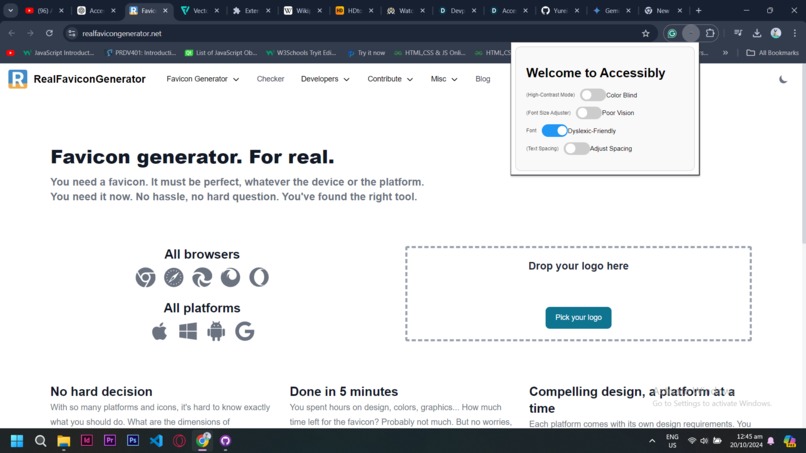Screen dimensions: 806x453
Task: Bookmark this page with the star icon
Action: (x=646, y=33)
